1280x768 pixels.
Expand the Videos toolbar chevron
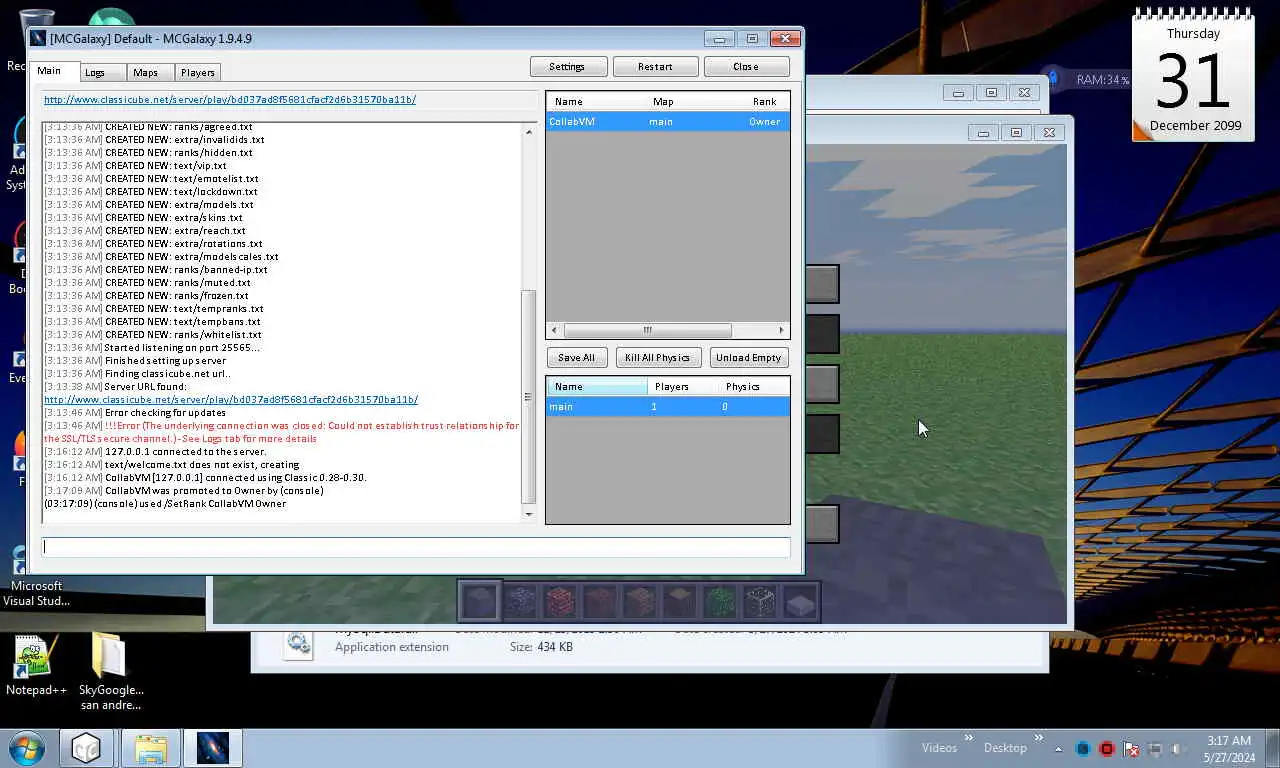coord(968,739)
